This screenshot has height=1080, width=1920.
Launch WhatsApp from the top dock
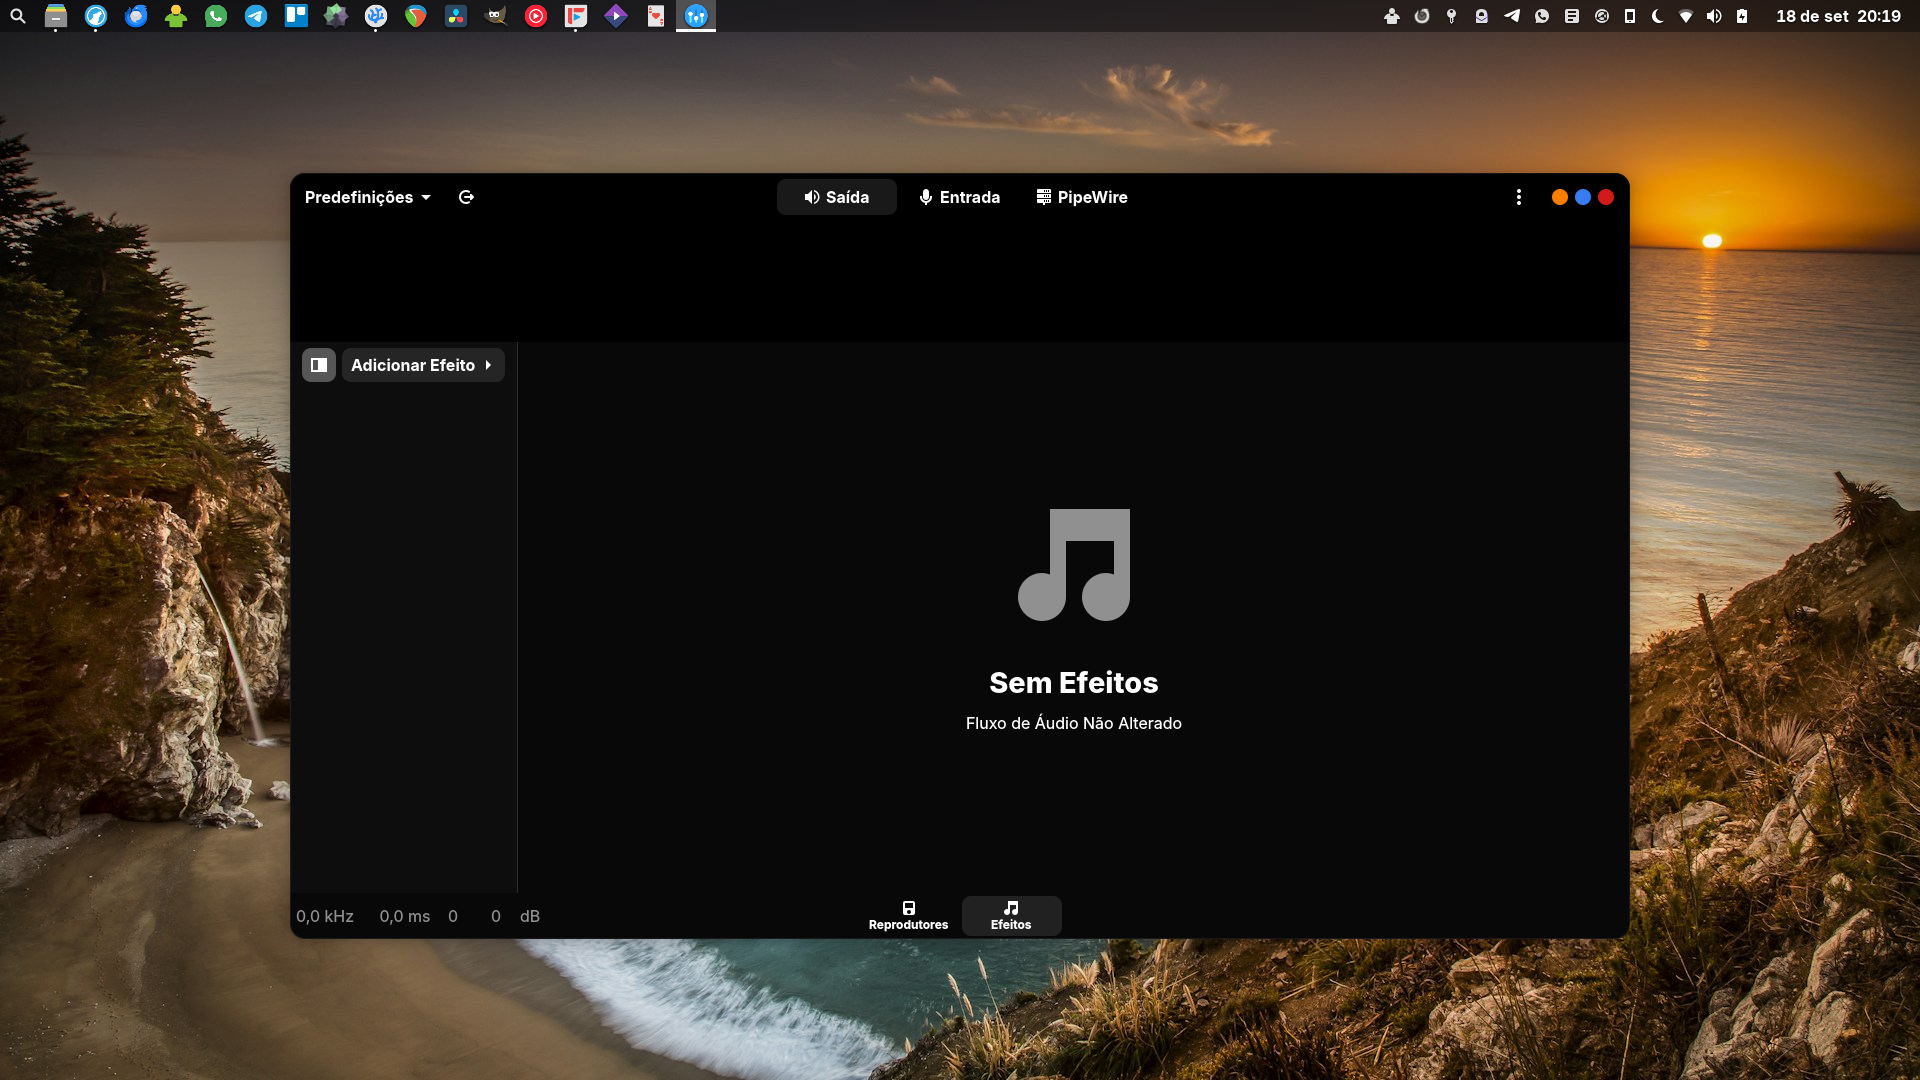[216, 16]
